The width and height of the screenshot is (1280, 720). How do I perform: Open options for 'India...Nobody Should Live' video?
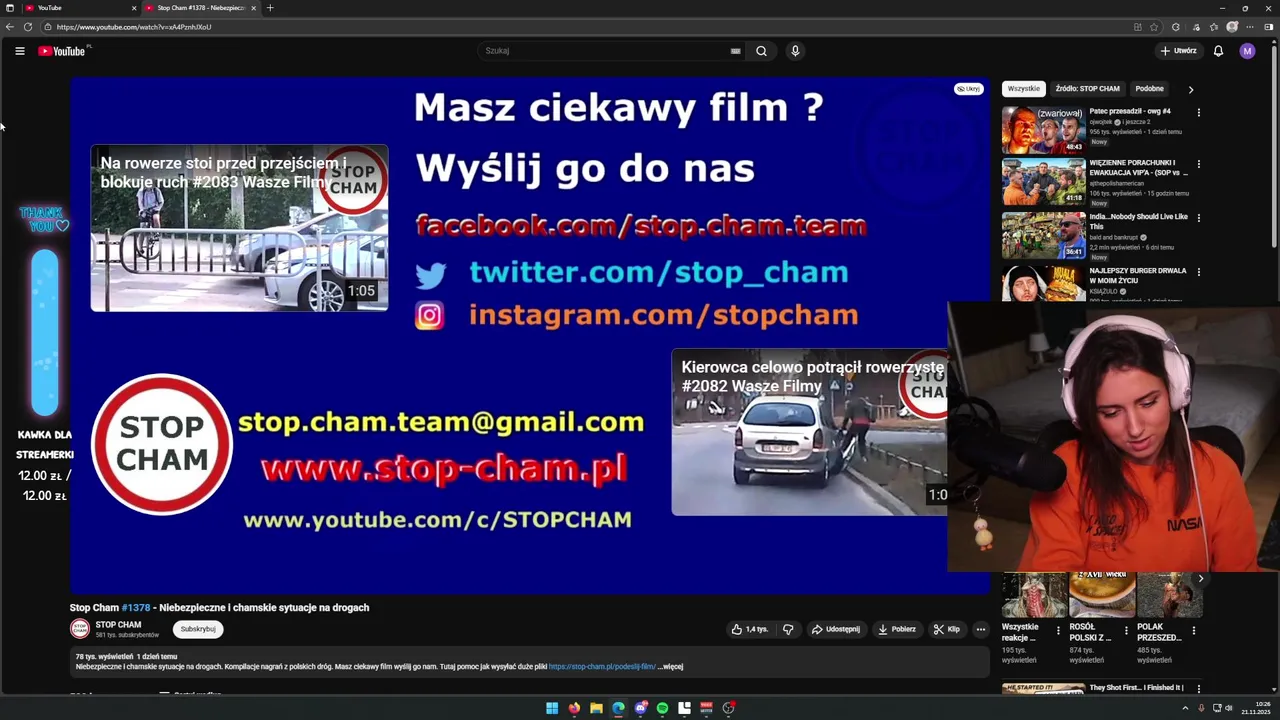[x=1198, y=218]
